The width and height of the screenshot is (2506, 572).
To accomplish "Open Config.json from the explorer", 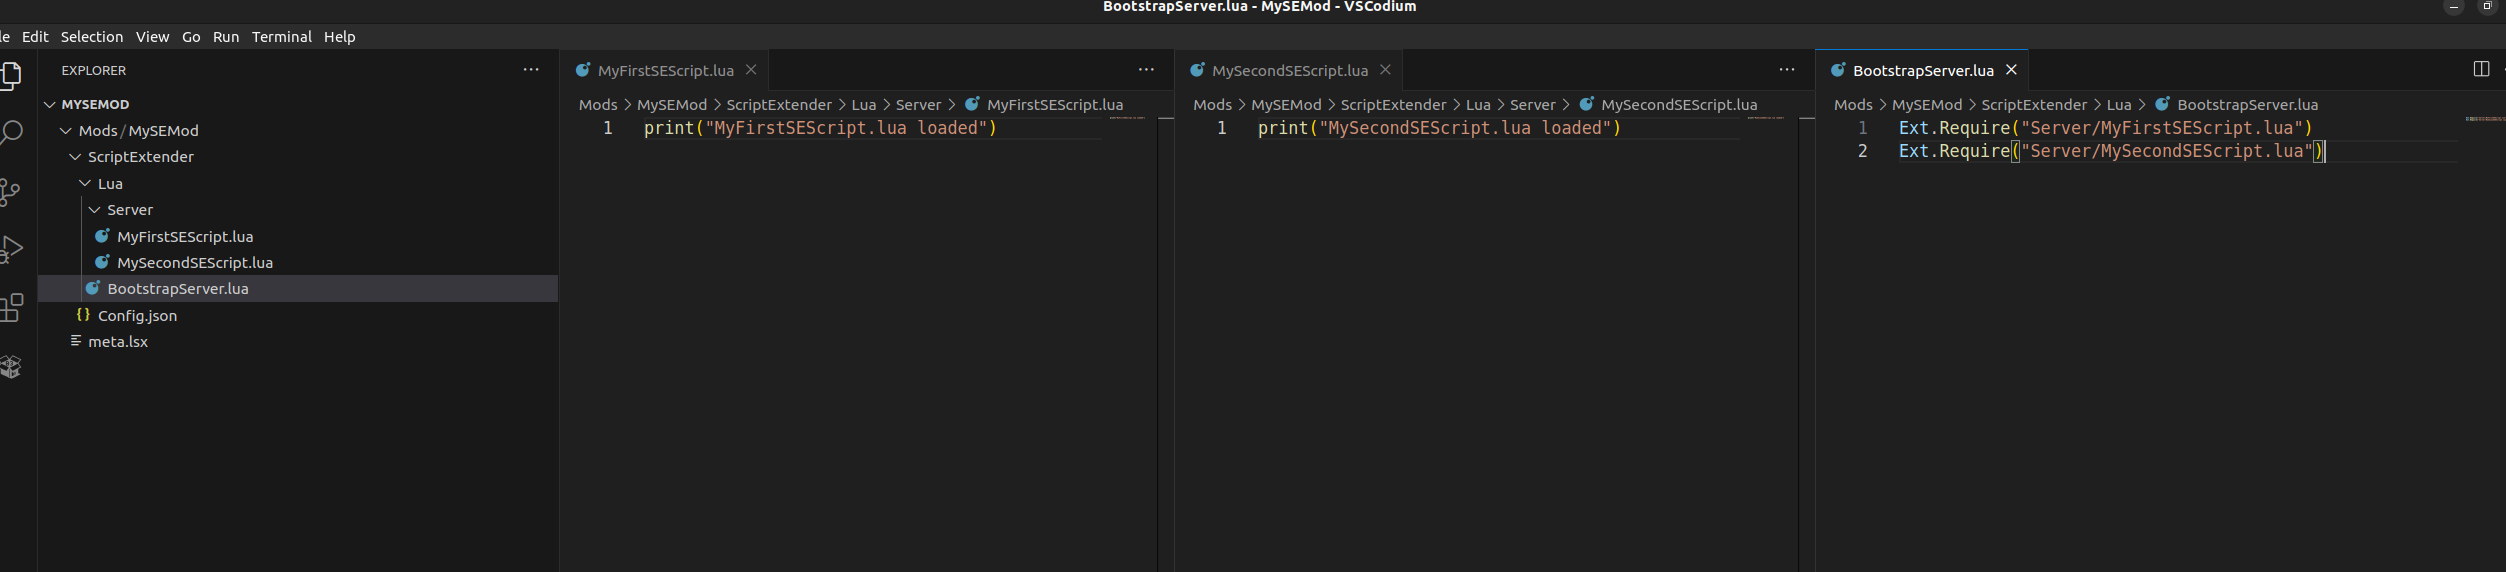I will click(x=137, y=315).
